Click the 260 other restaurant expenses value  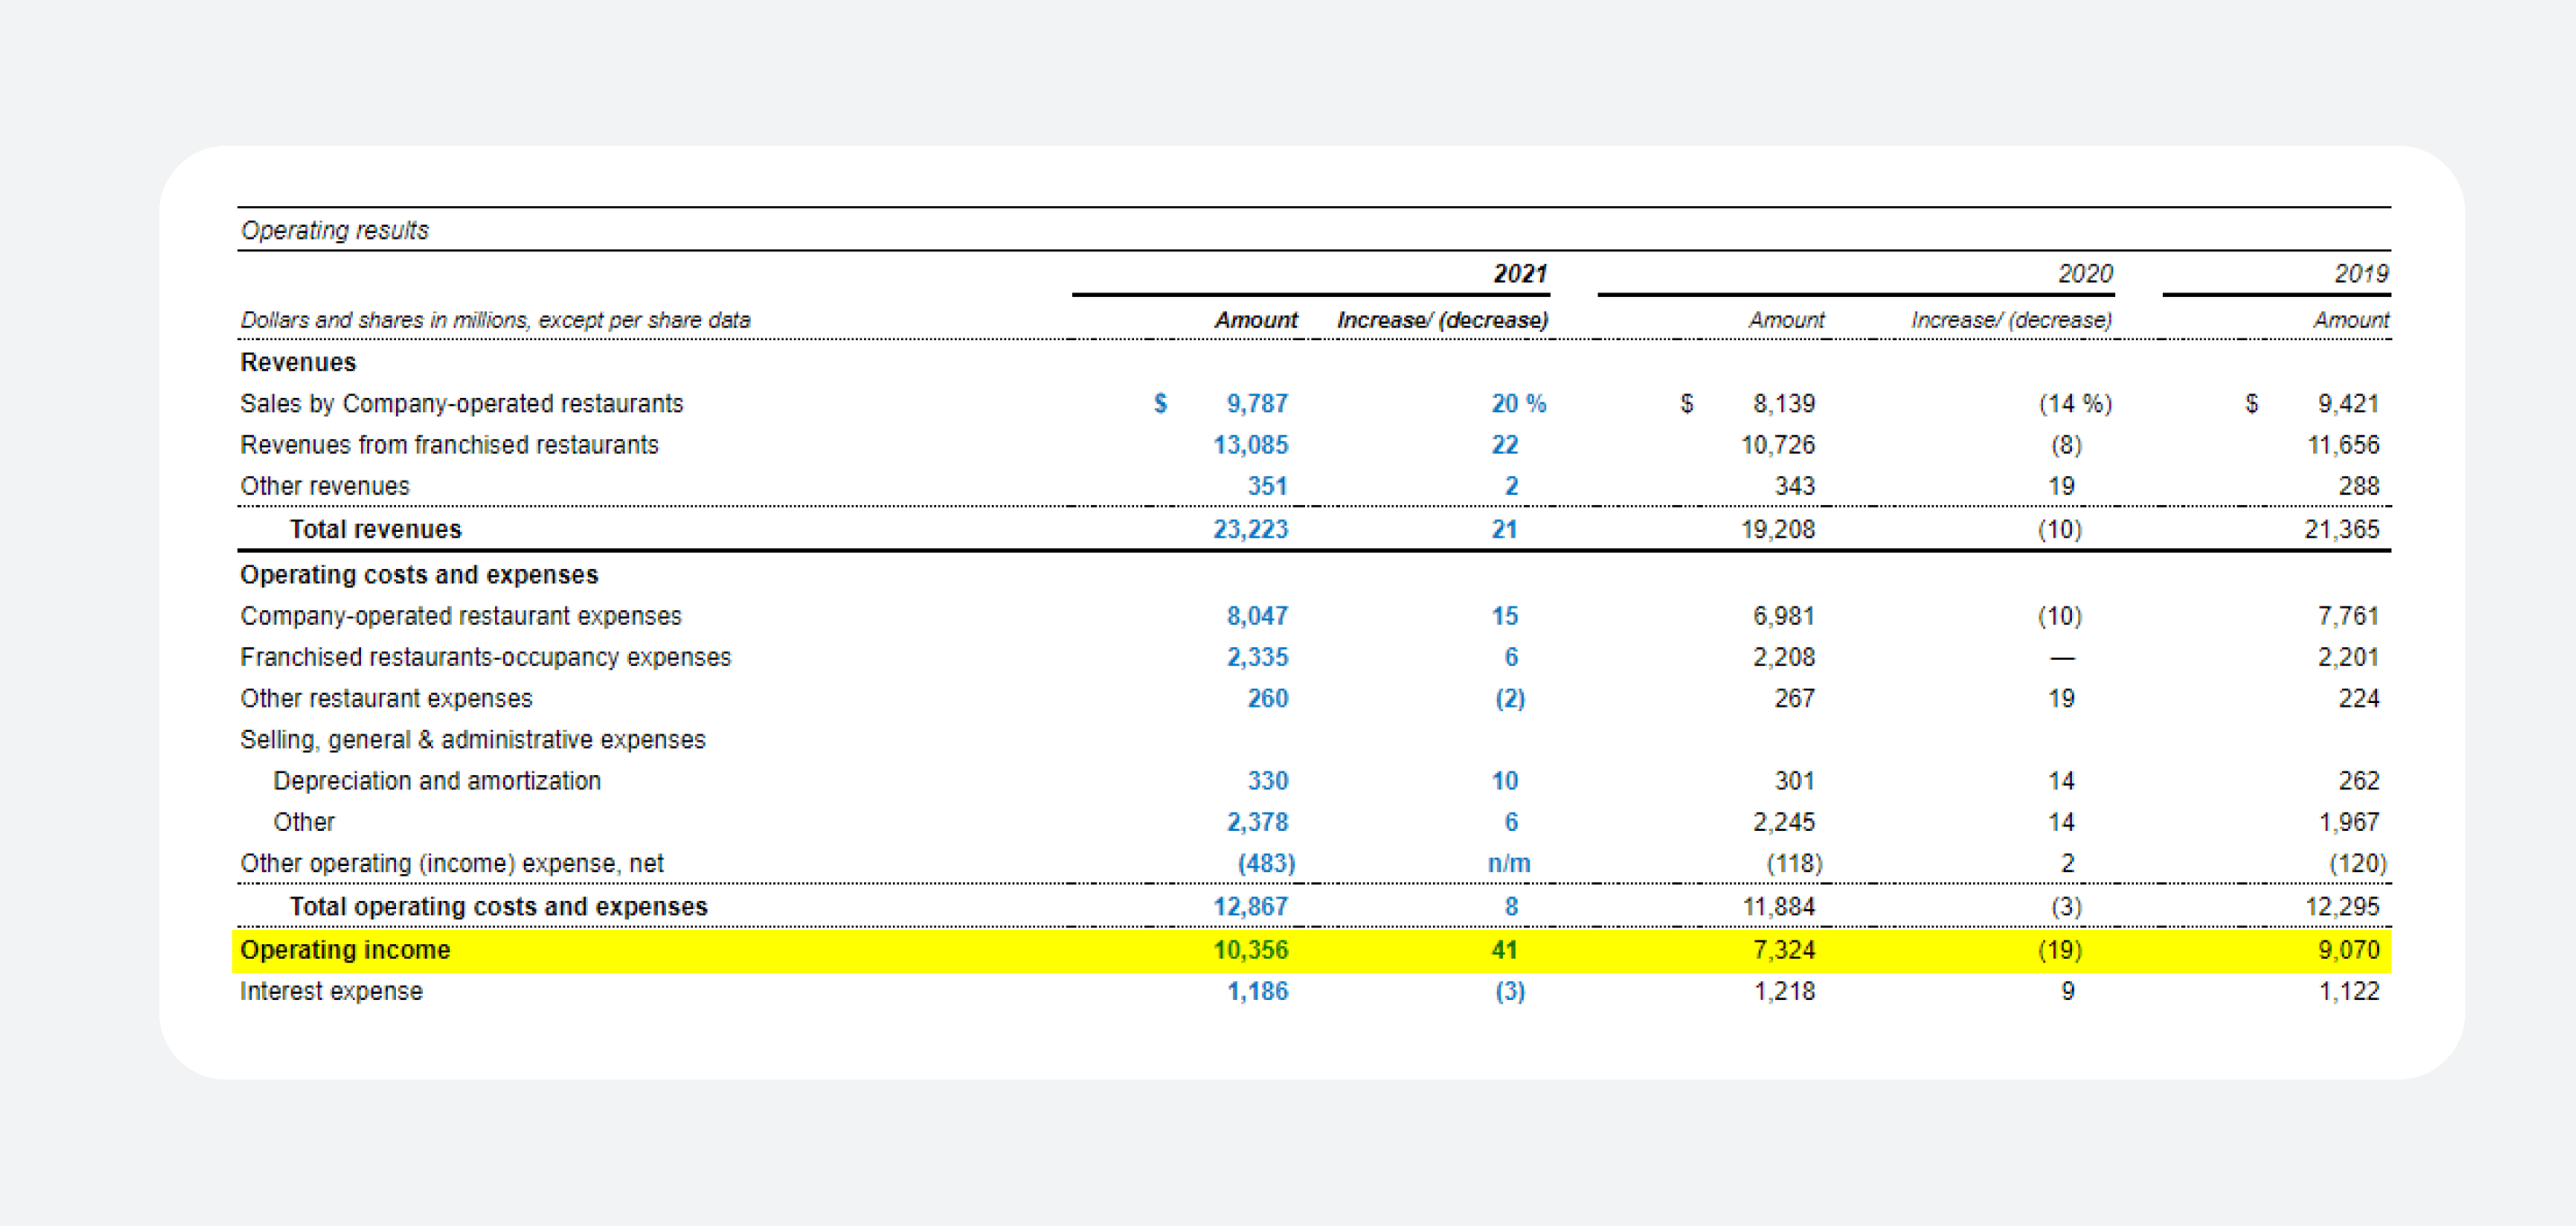(x=1267, y=698)
